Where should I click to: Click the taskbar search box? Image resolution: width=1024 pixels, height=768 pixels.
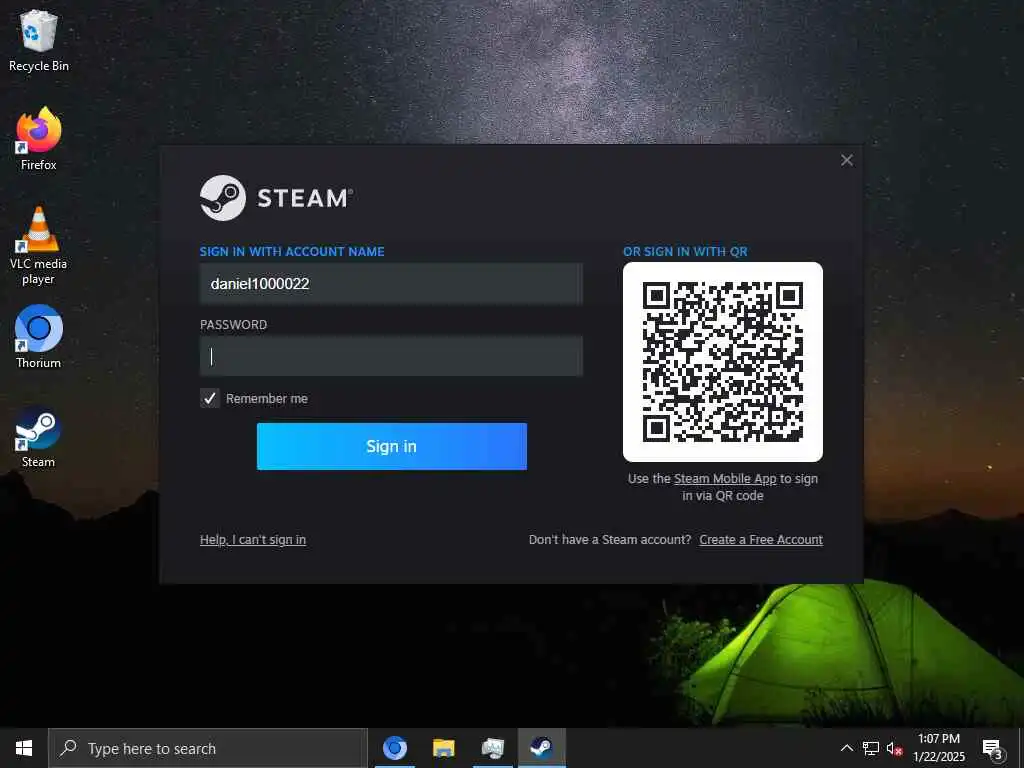pyautogui.click(x=208, y=748)
